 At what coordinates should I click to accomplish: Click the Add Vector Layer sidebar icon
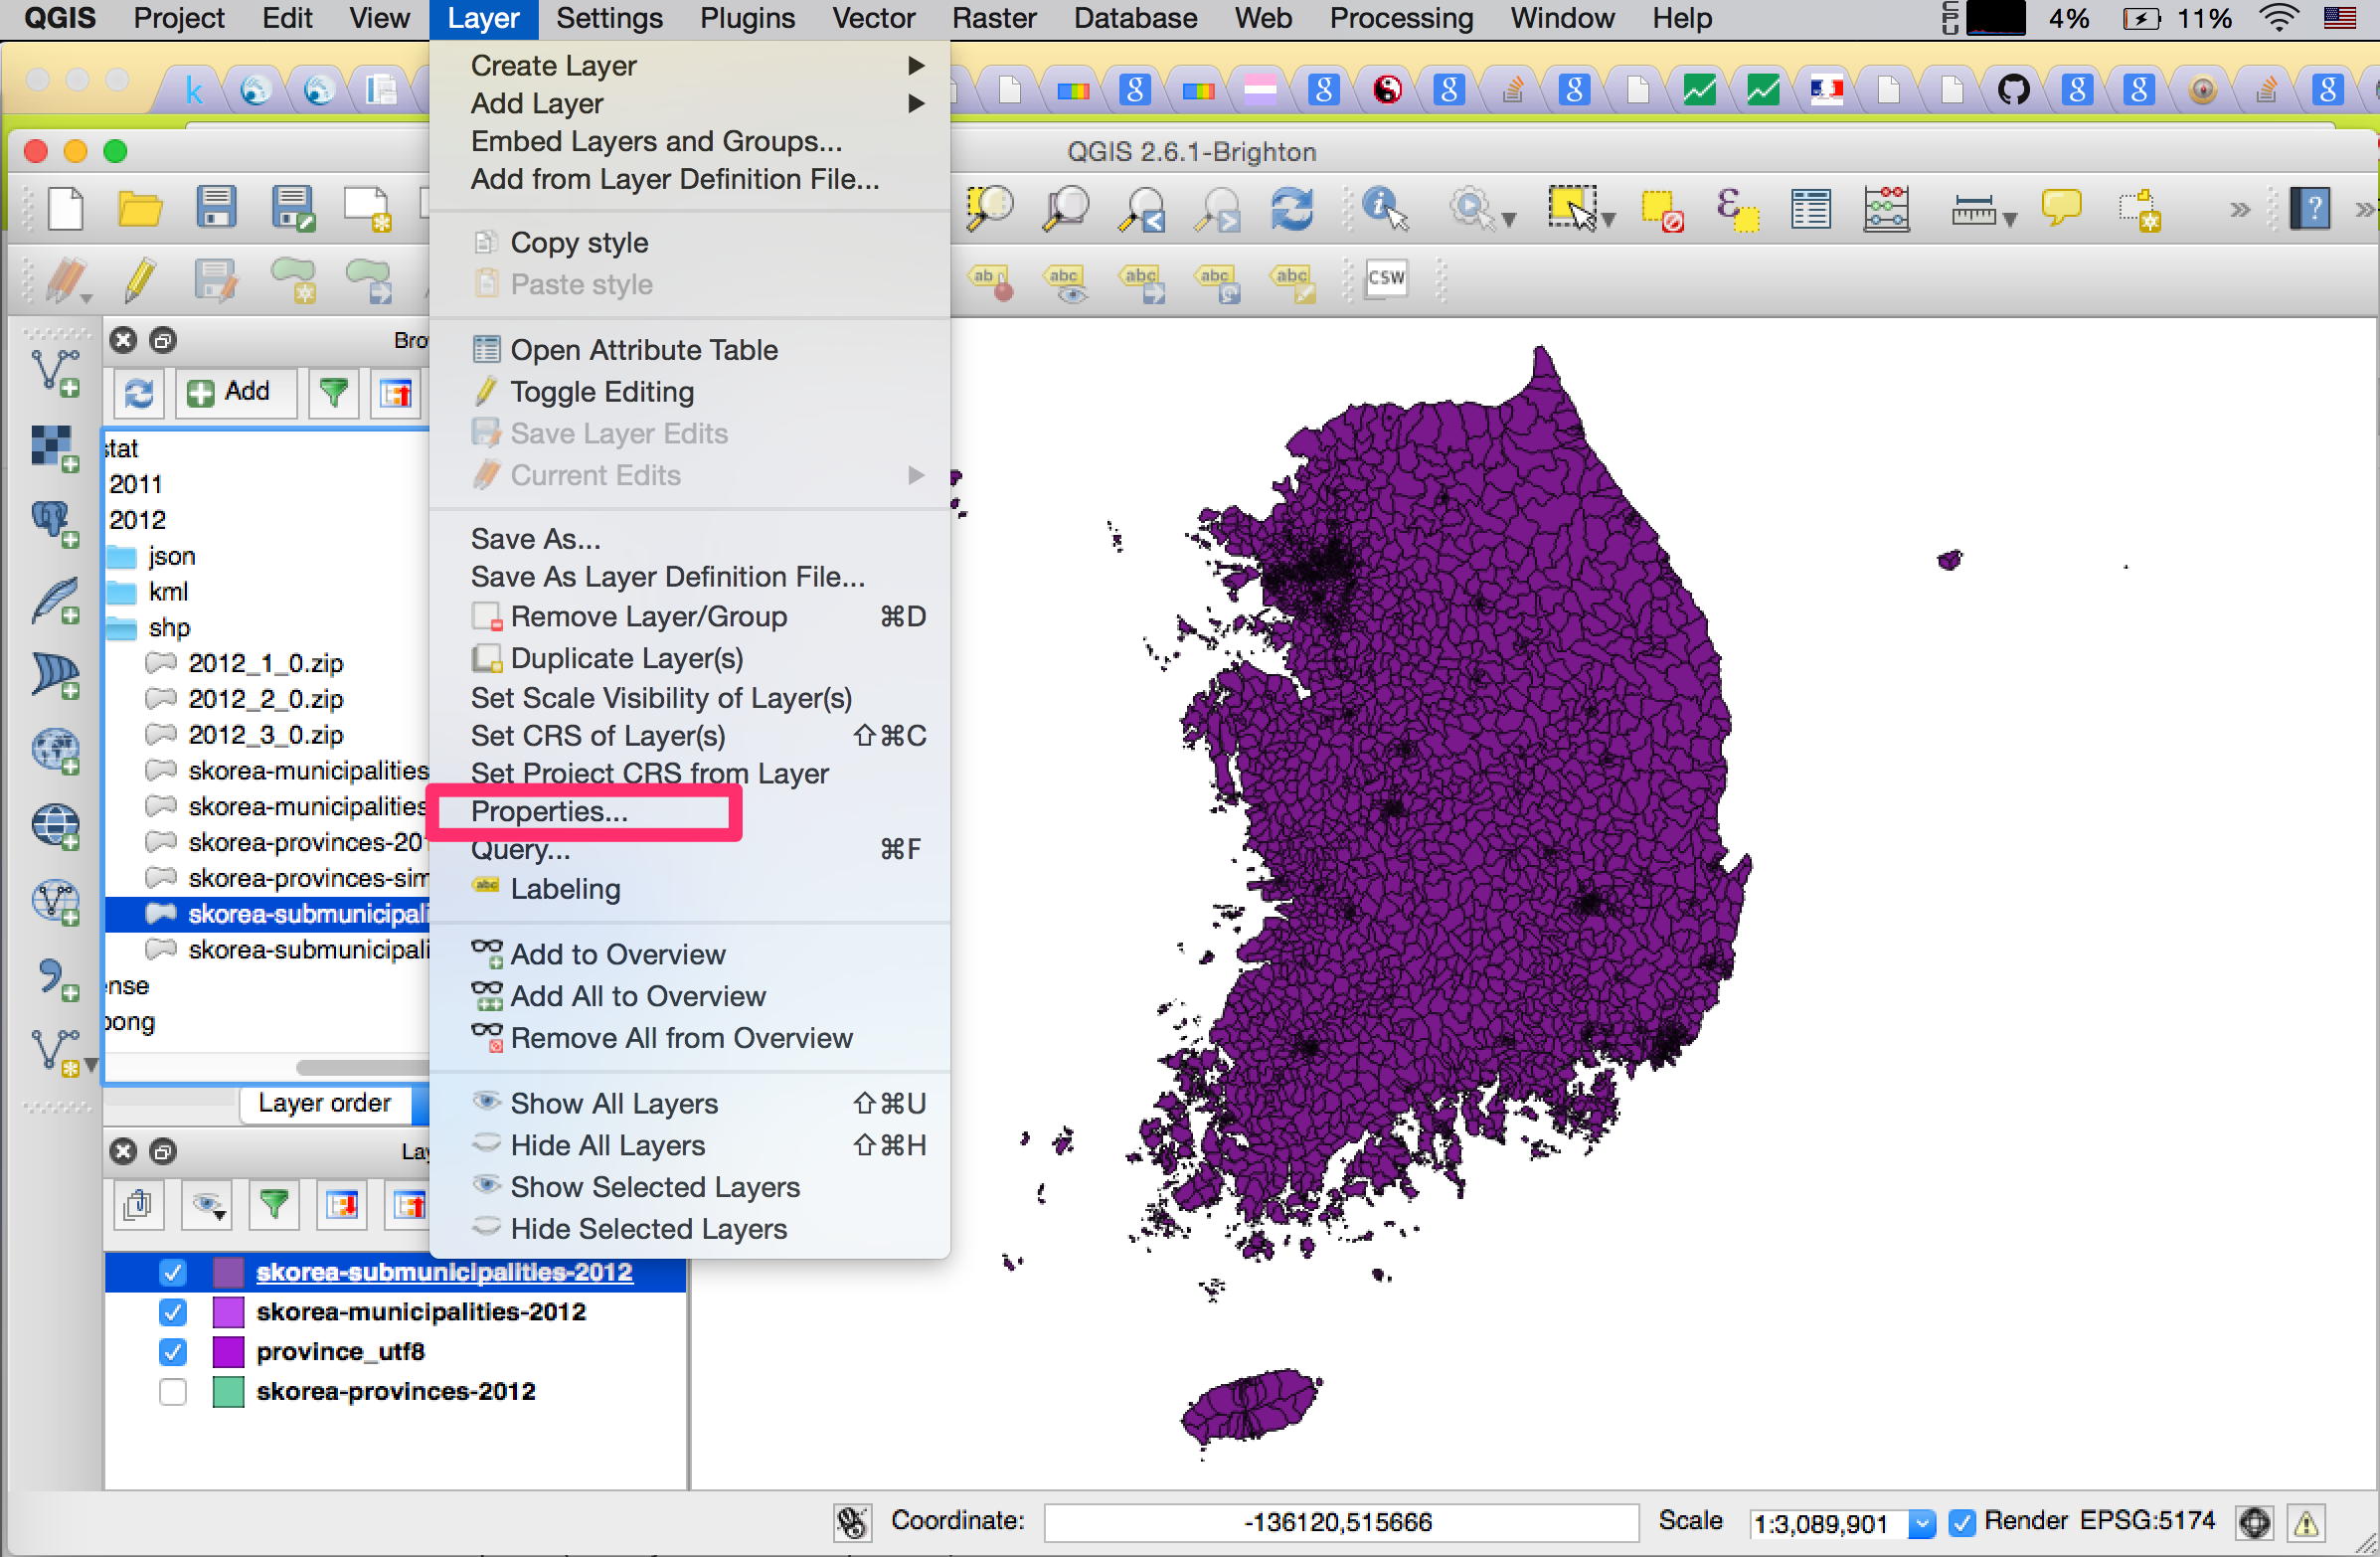point(55,372)
